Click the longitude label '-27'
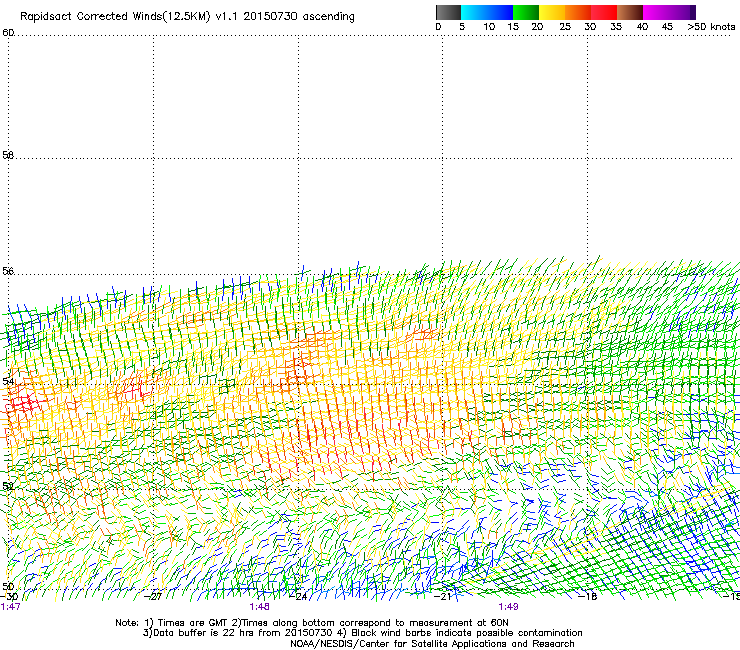The image size is (740, 650). (x=153, y=596)
